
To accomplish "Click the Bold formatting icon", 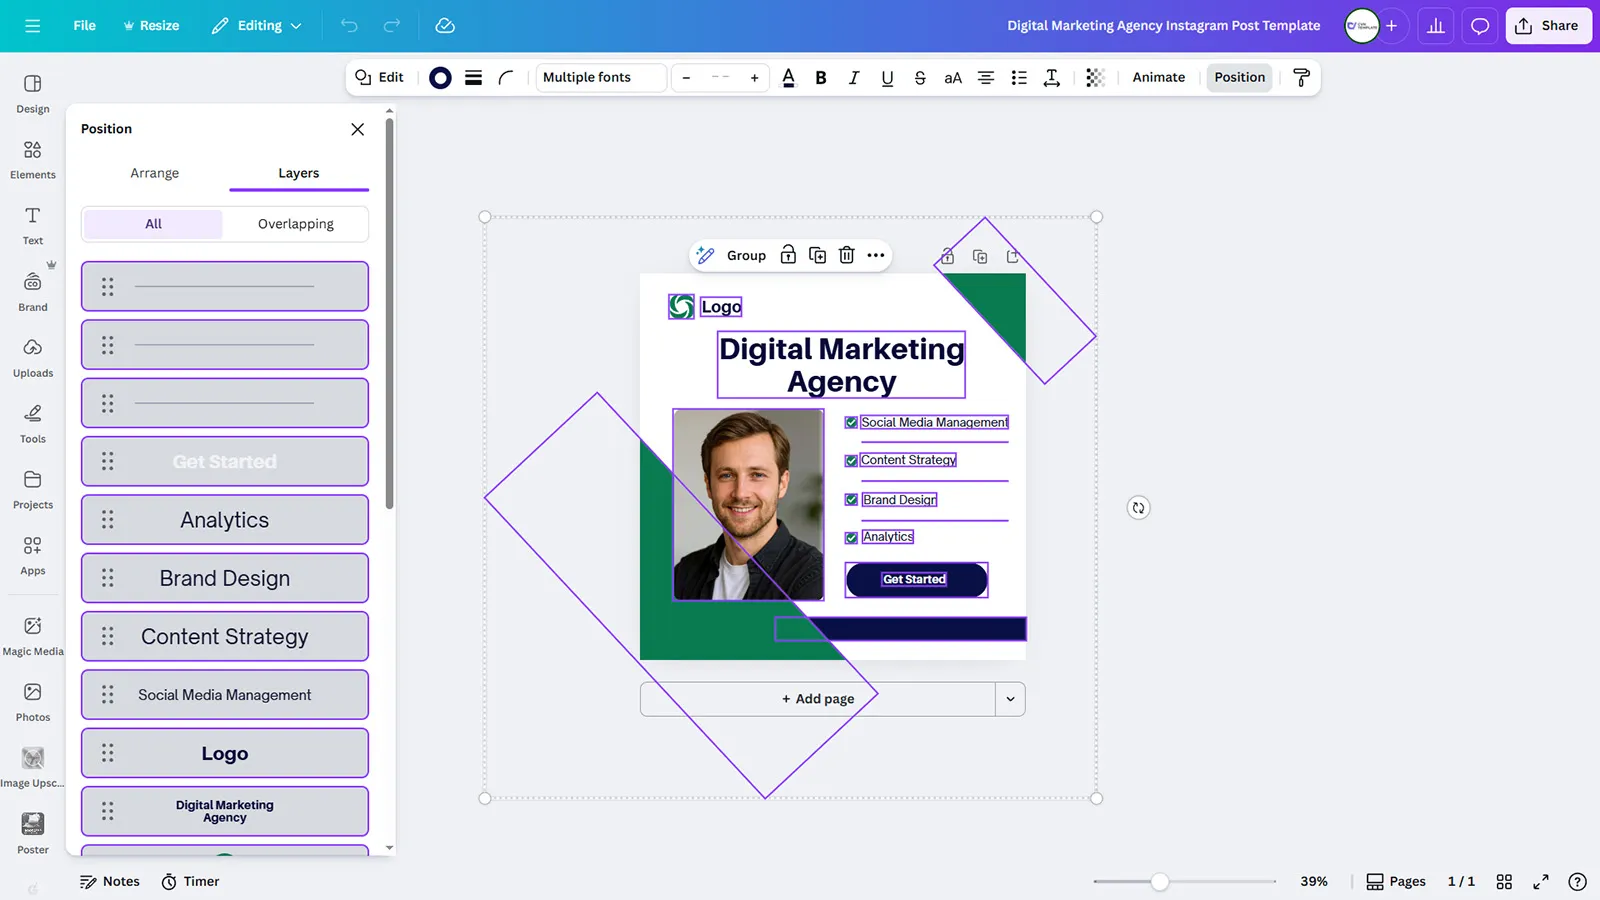I will (820, 78).
